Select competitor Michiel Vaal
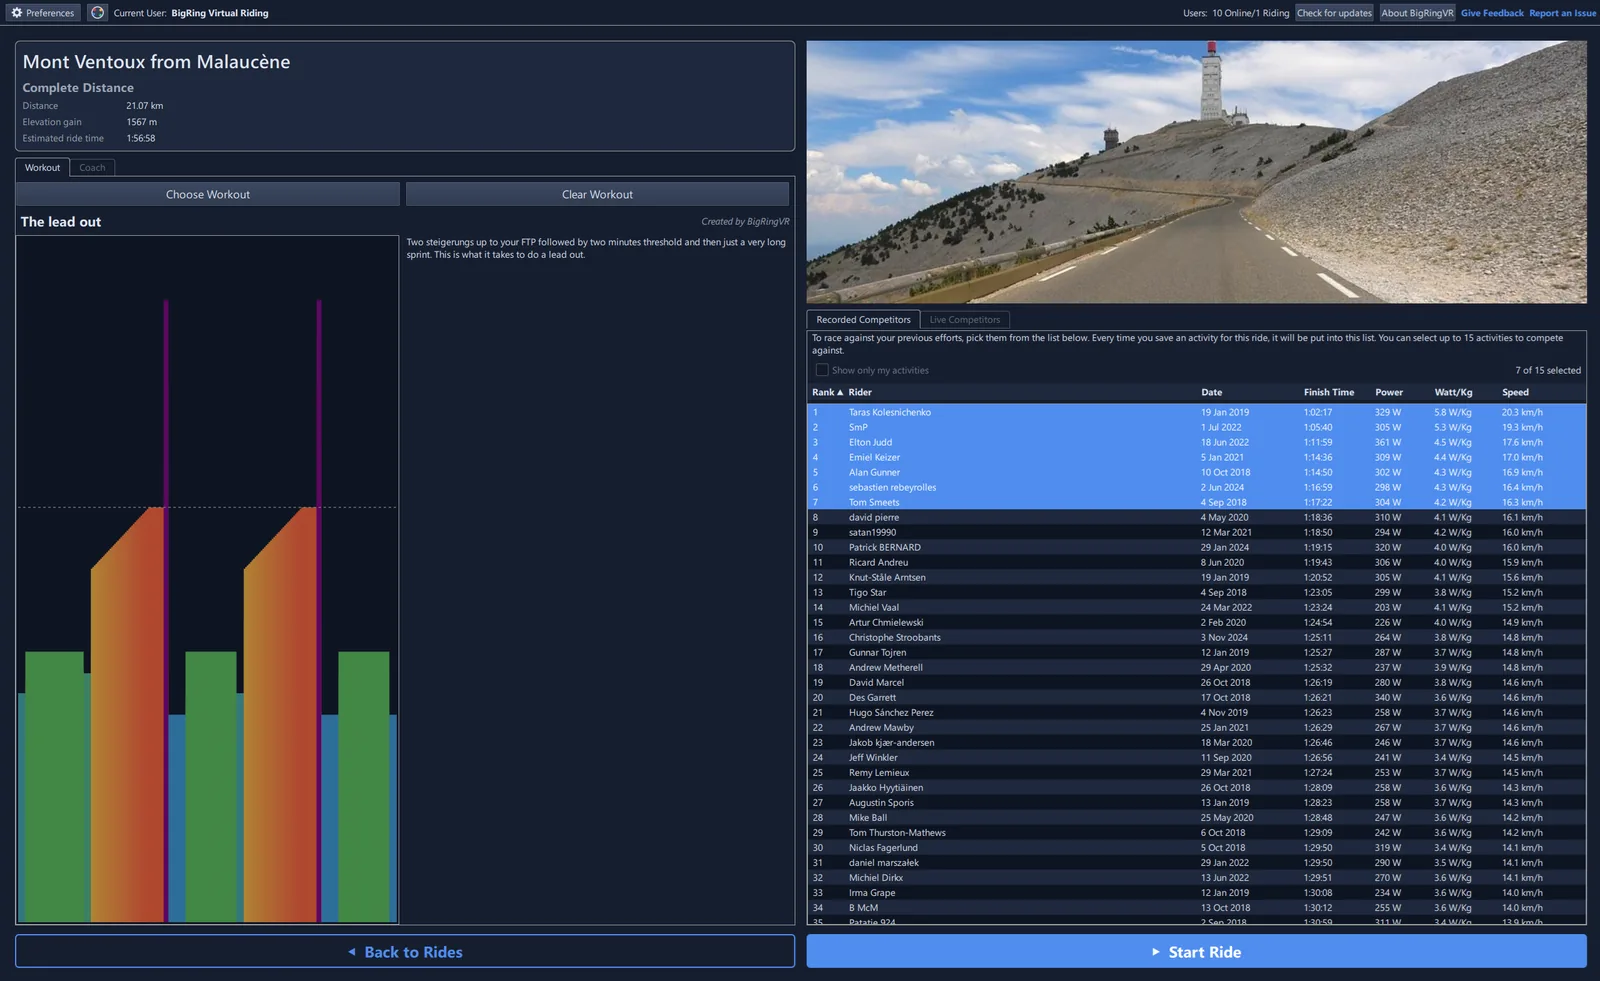Viewport: 1600px width, 981px height. (1196, 607)
